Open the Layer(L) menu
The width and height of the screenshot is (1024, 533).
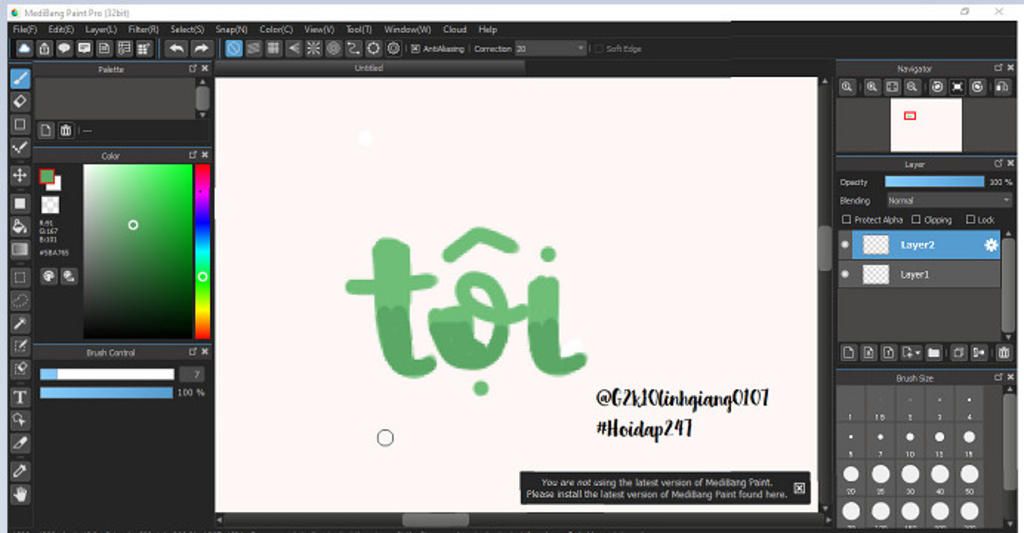(101, 29)
